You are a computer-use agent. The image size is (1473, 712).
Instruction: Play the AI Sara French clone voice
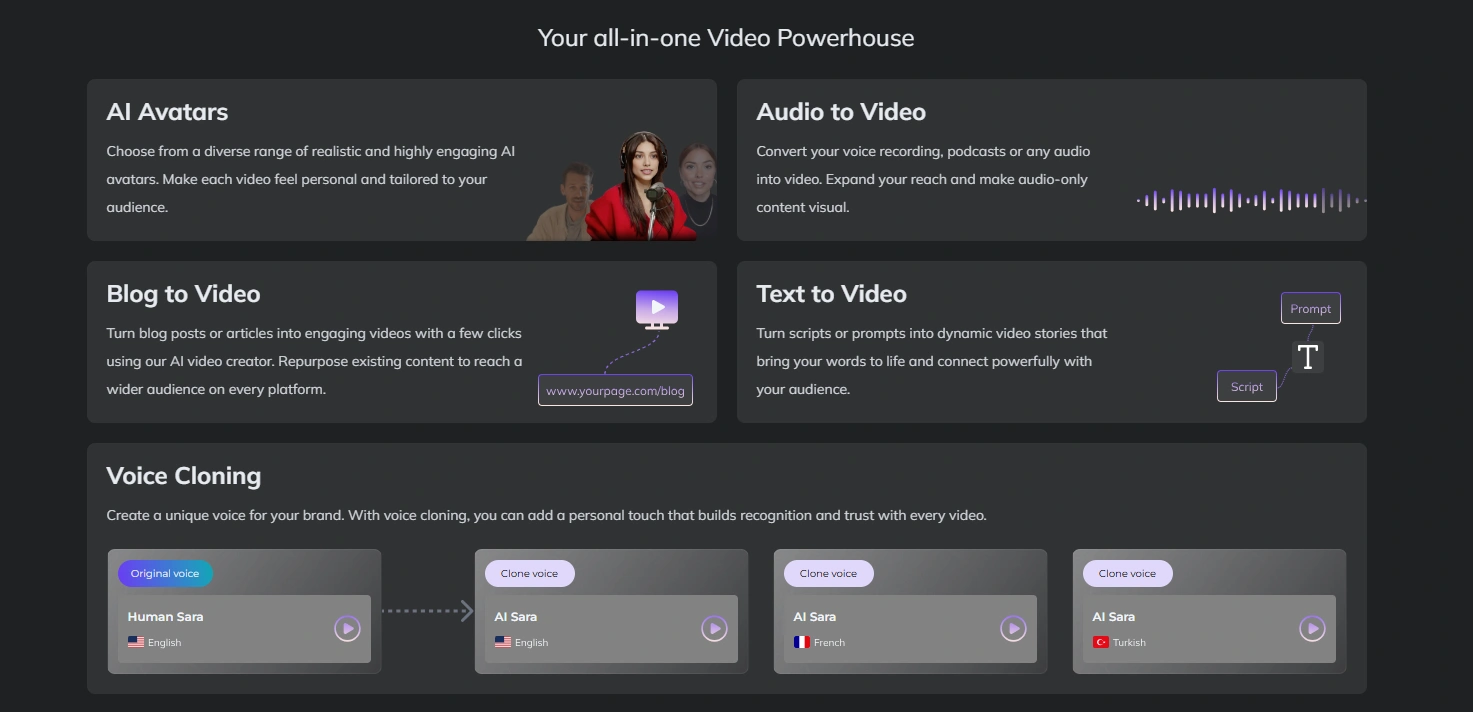click(x=1013, y=629)
